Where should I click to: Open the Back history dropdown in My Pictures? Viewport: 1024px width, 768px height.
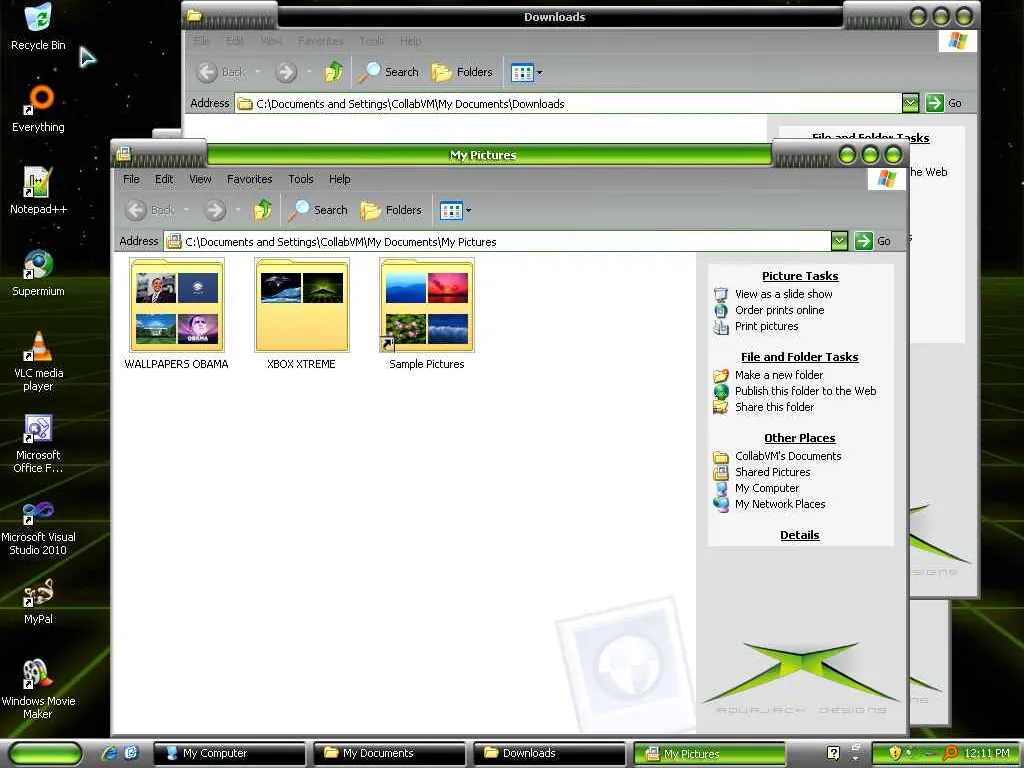(186, 210)
